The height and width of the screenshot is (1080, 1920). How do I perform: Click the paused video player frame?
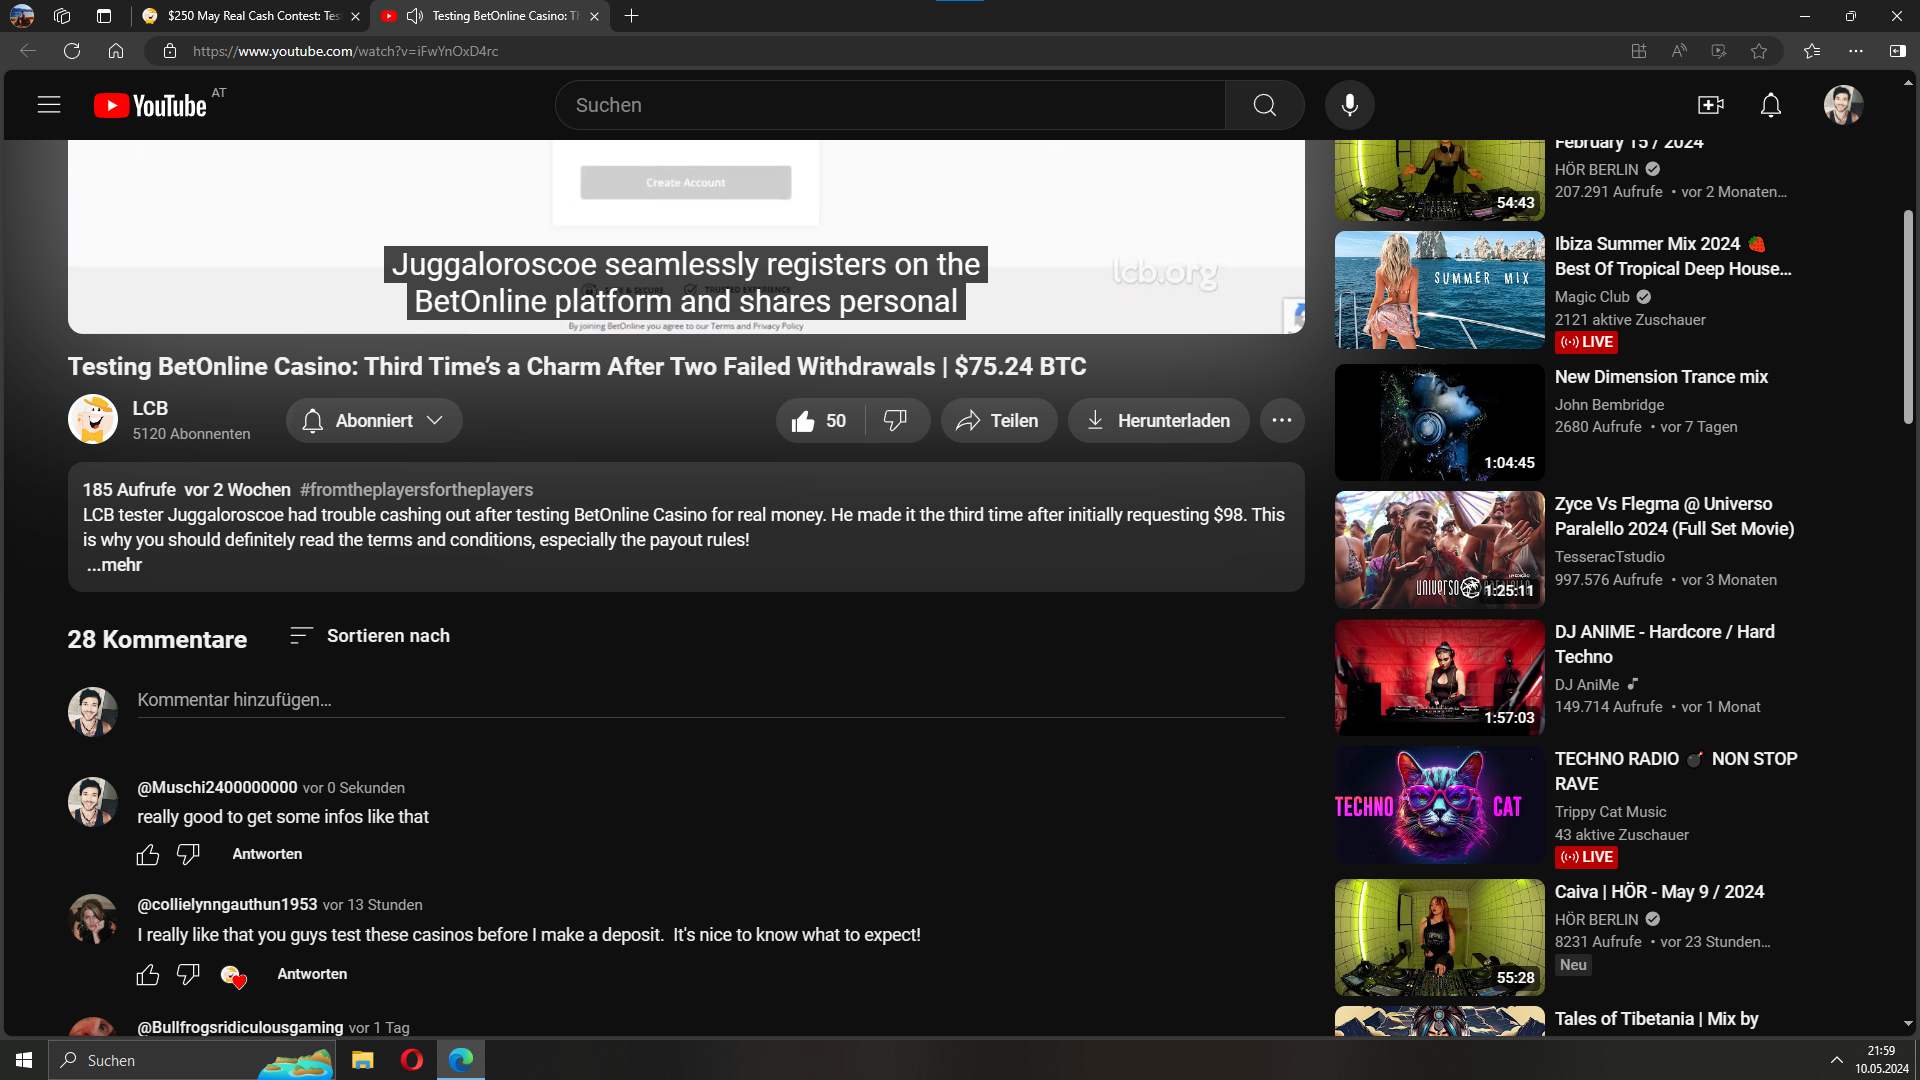tap(686, 236)
